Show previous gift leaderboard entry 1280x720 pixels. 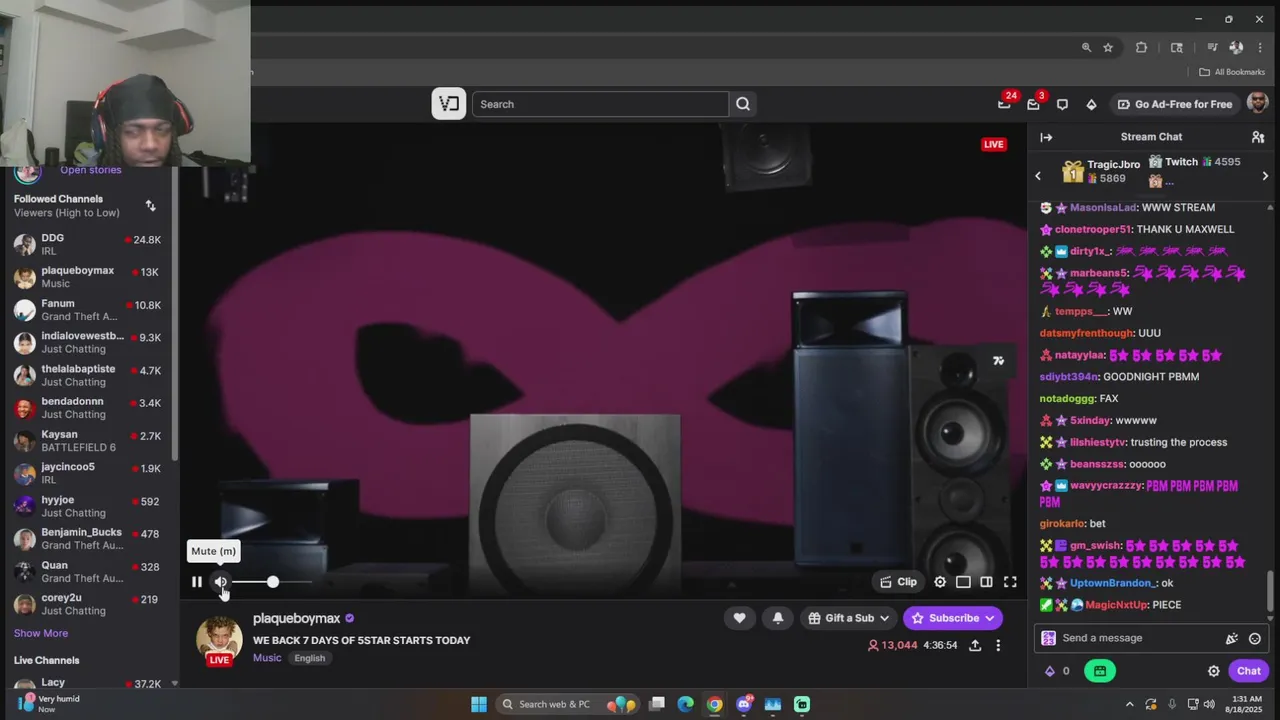(1038, 176)
